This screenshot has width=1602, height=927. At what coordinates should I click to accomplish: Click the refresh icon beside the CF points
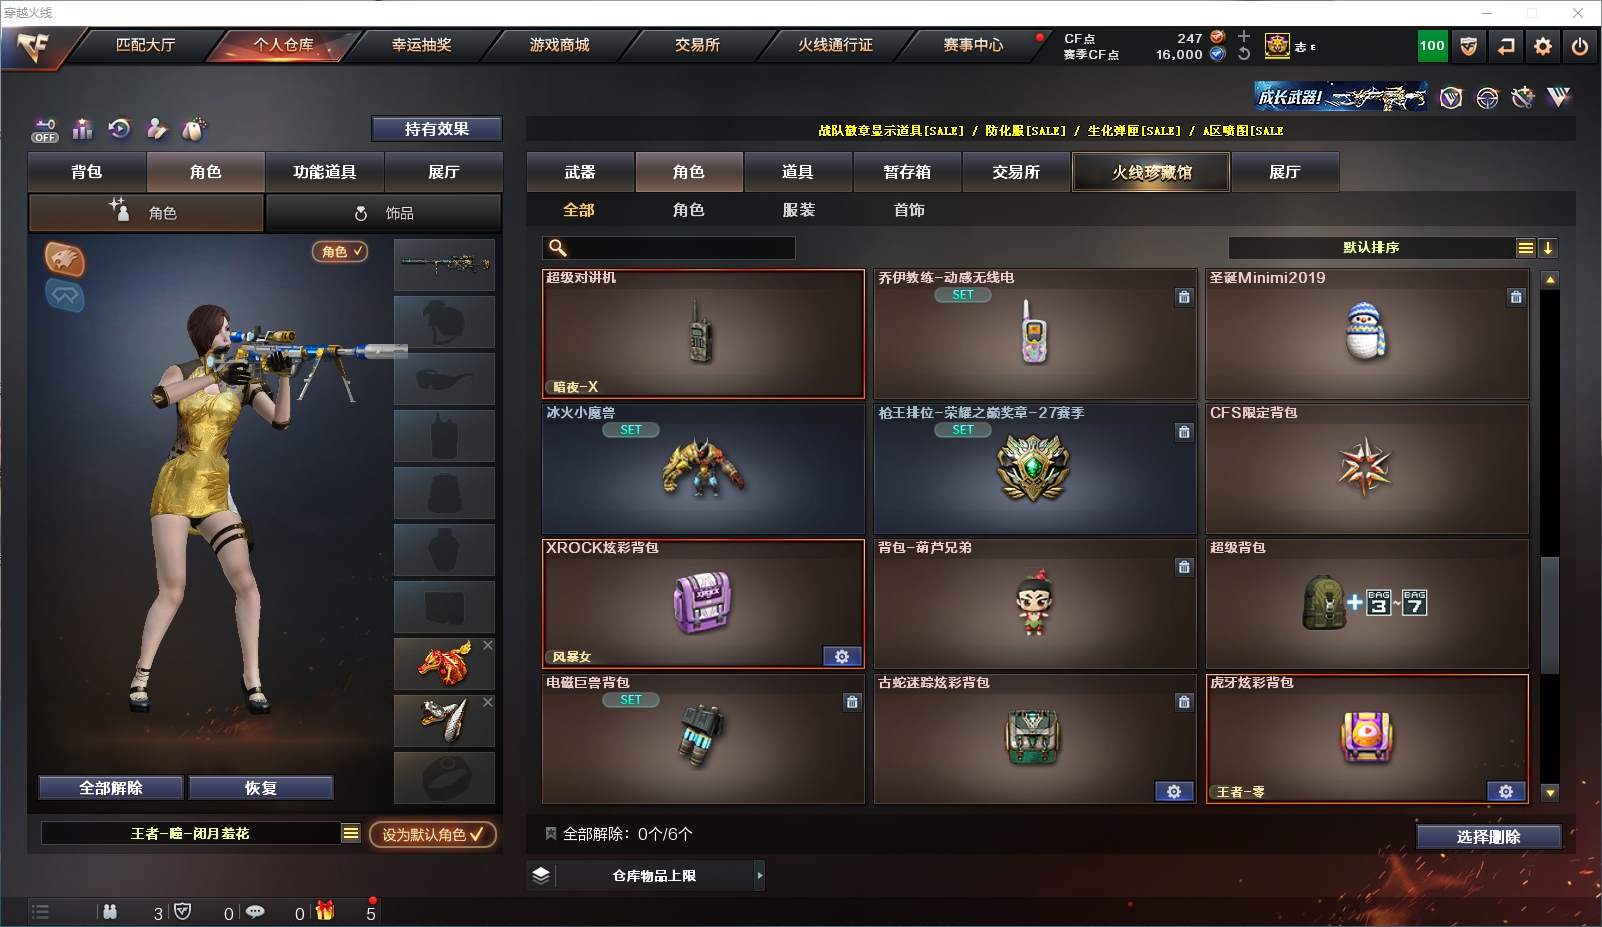(1244, 54)
